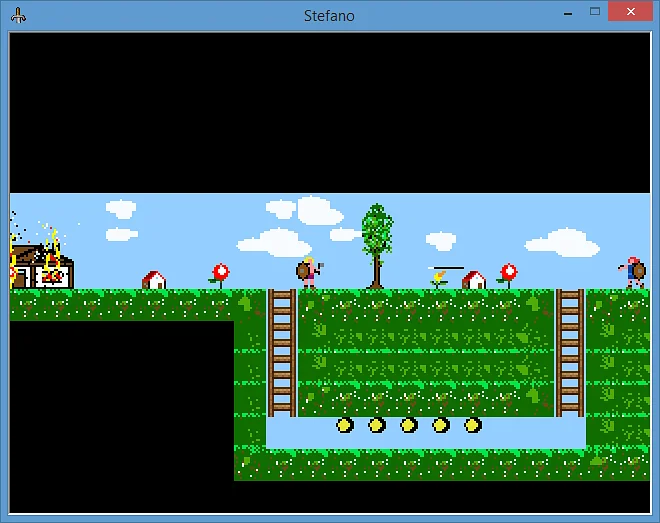
Task: Select the small red-roofed house beside the yellow plant
Action: pos(474,280)
